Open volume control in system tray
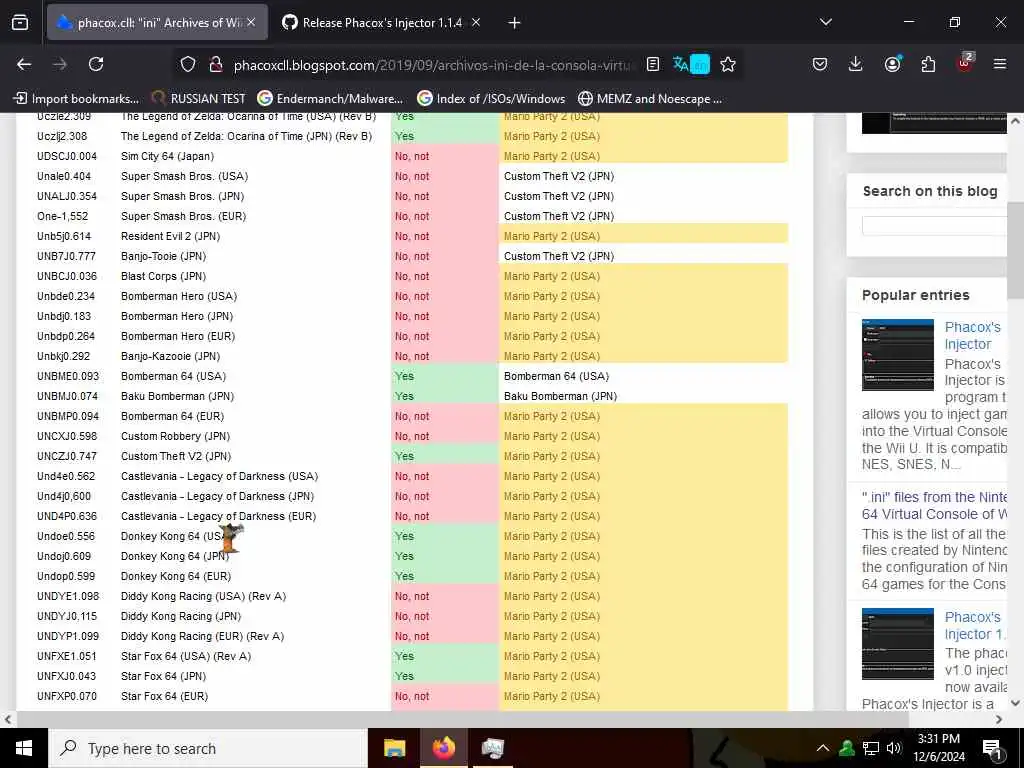This screenshot has height=768, width=1024. (x=894, y=748)
